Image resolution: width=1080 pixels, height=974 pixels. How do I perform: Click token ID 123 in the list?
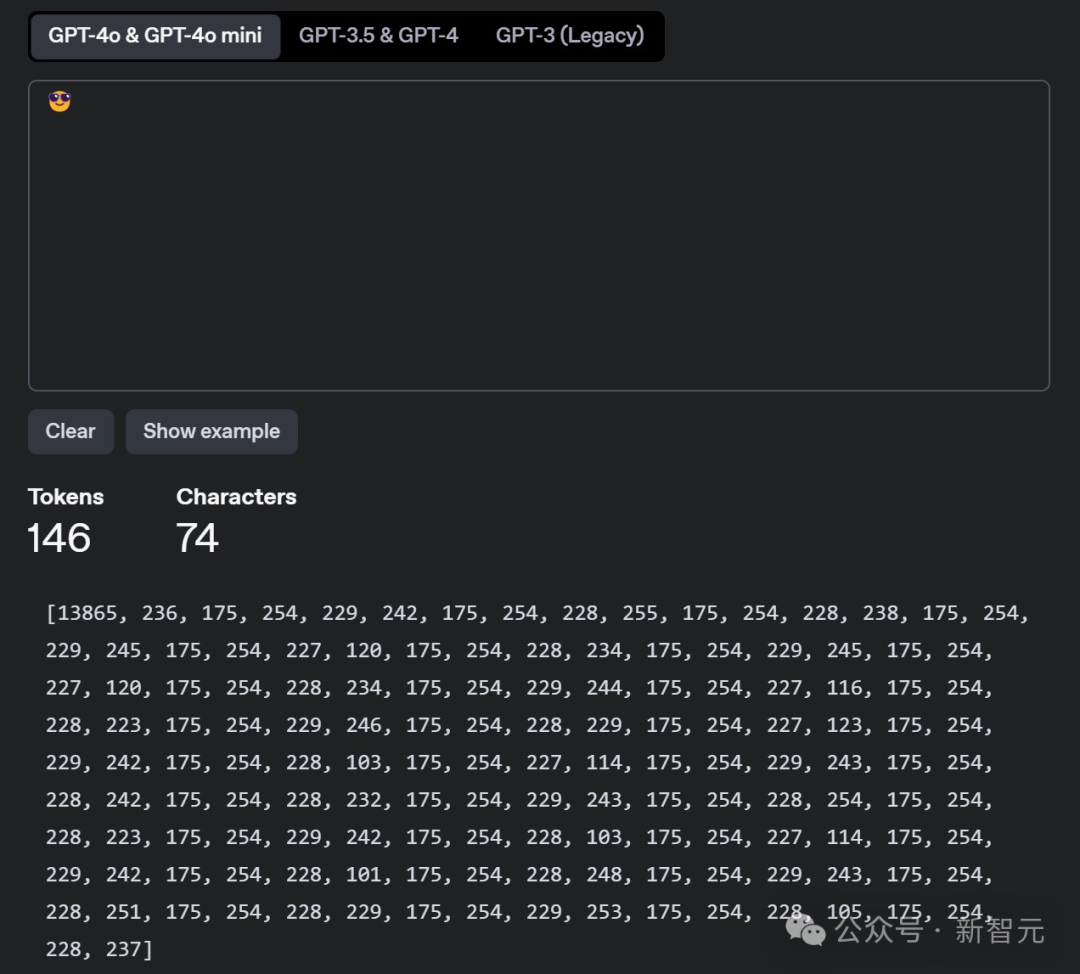[x=844, y=725]
